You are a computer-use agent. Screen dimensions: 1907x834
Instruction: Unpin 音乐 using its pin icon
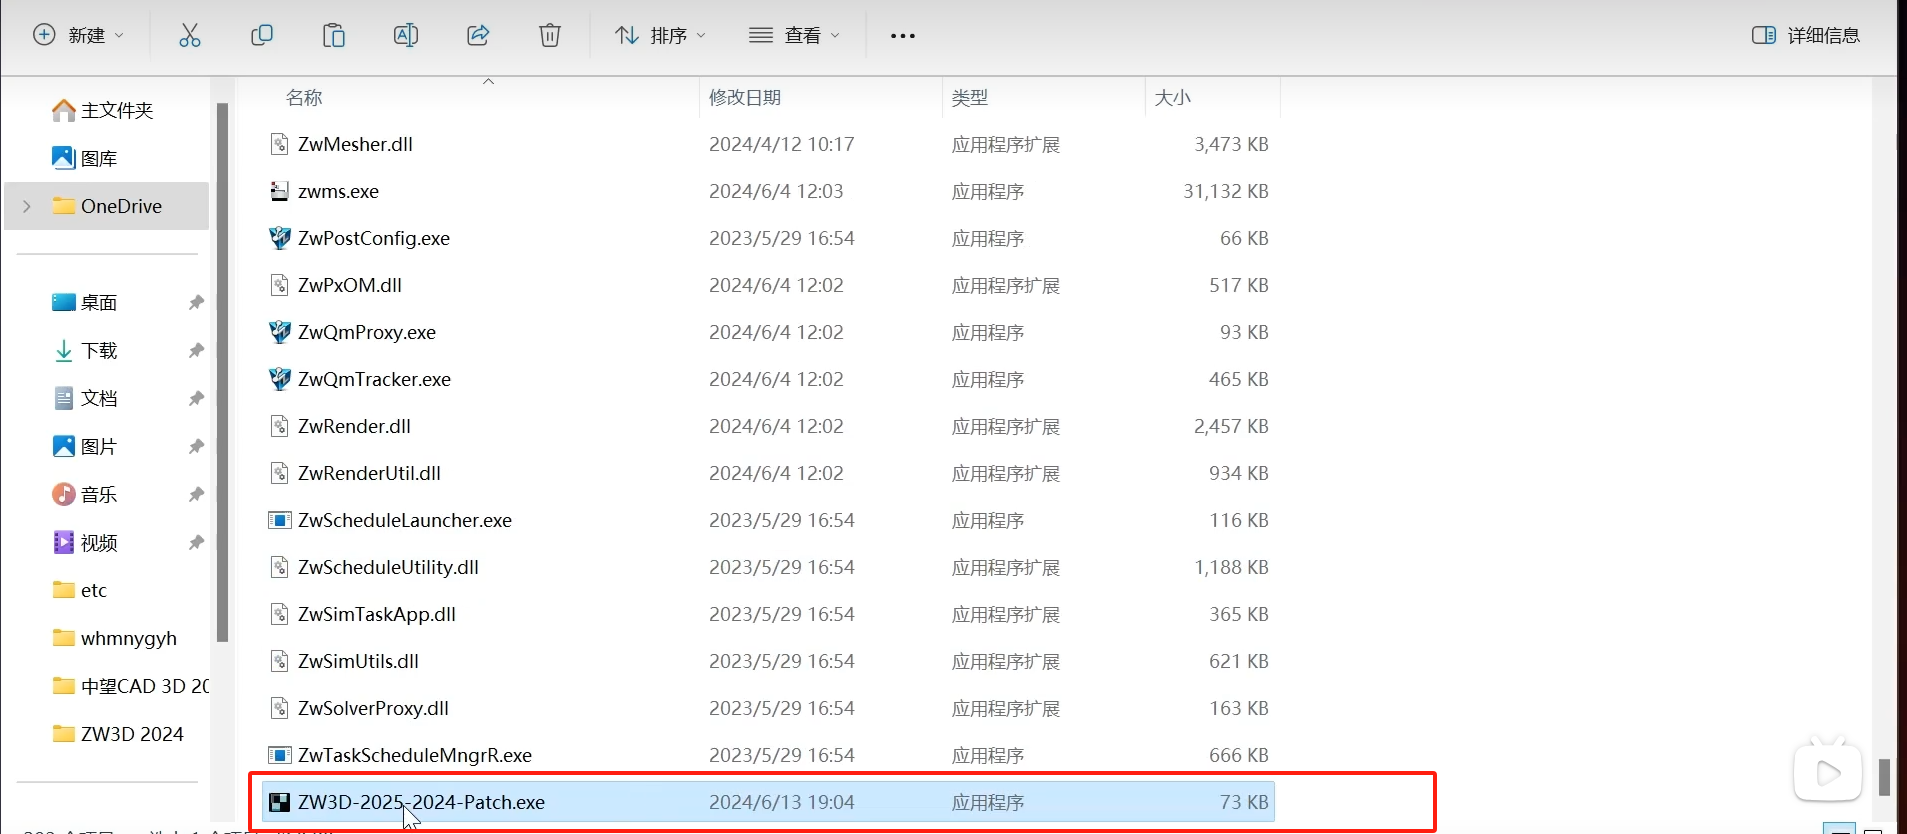point(196,494)
